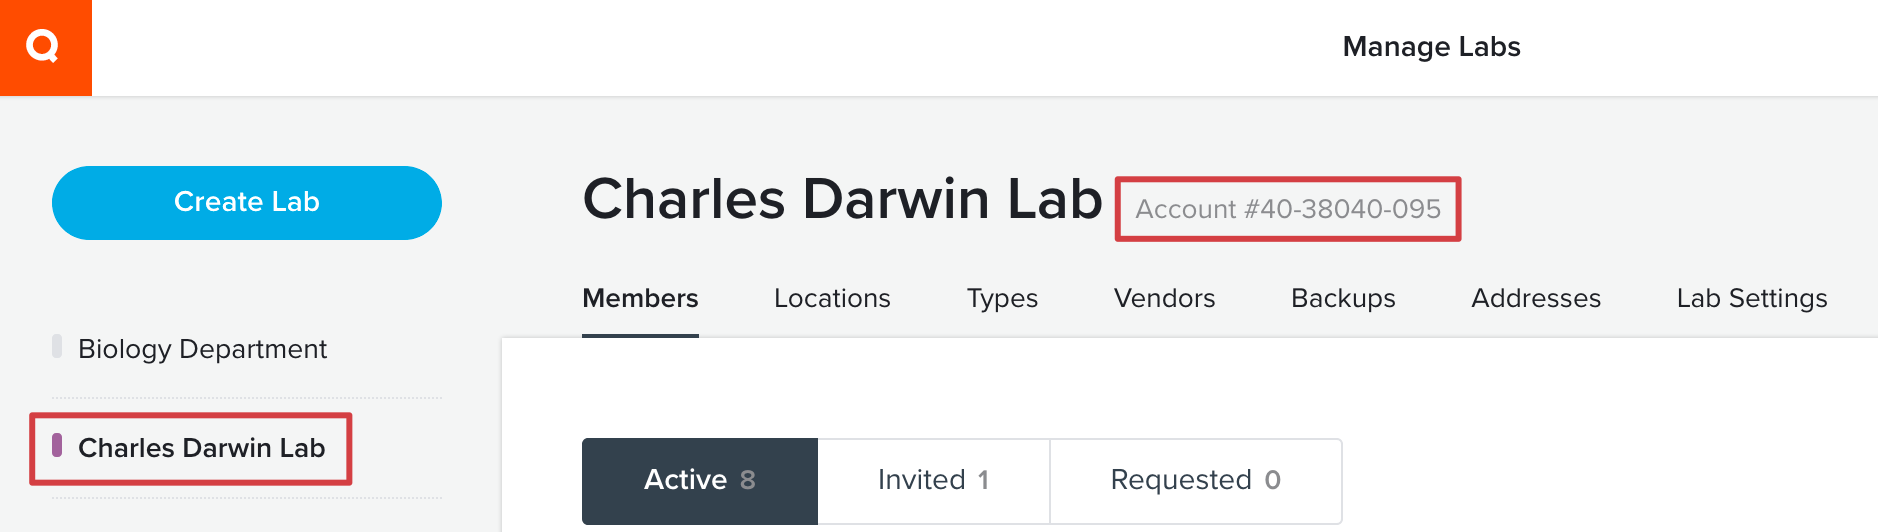Click the Charles Darwin Lab page heading
Screen dimensions: 1878x532
(x=842, y=199)
